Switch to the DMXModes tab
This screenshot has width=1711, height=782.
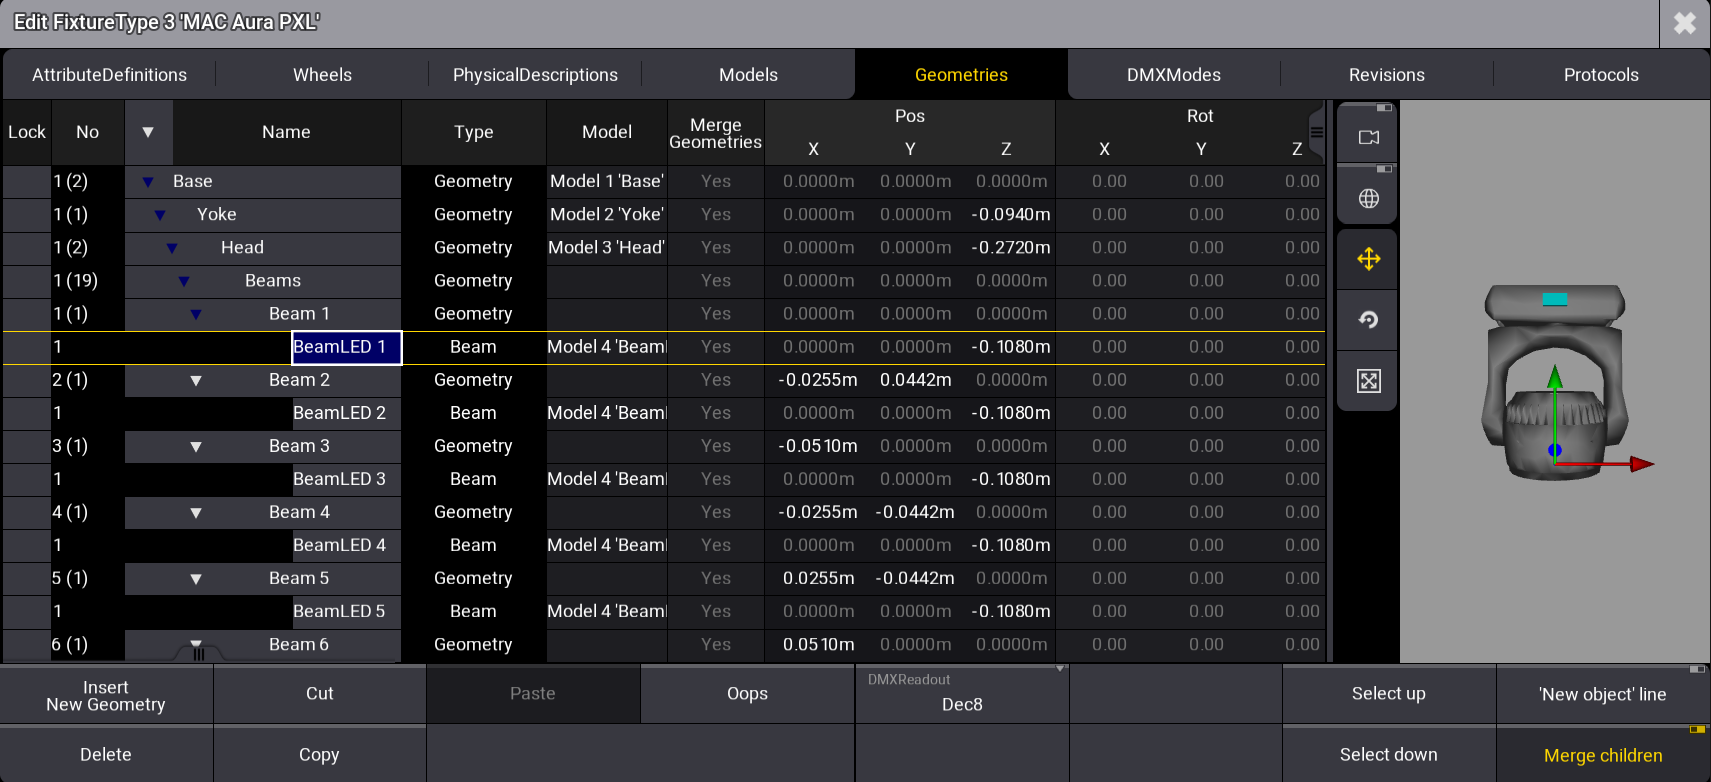pyautogui.click(x=1173, y=75)
